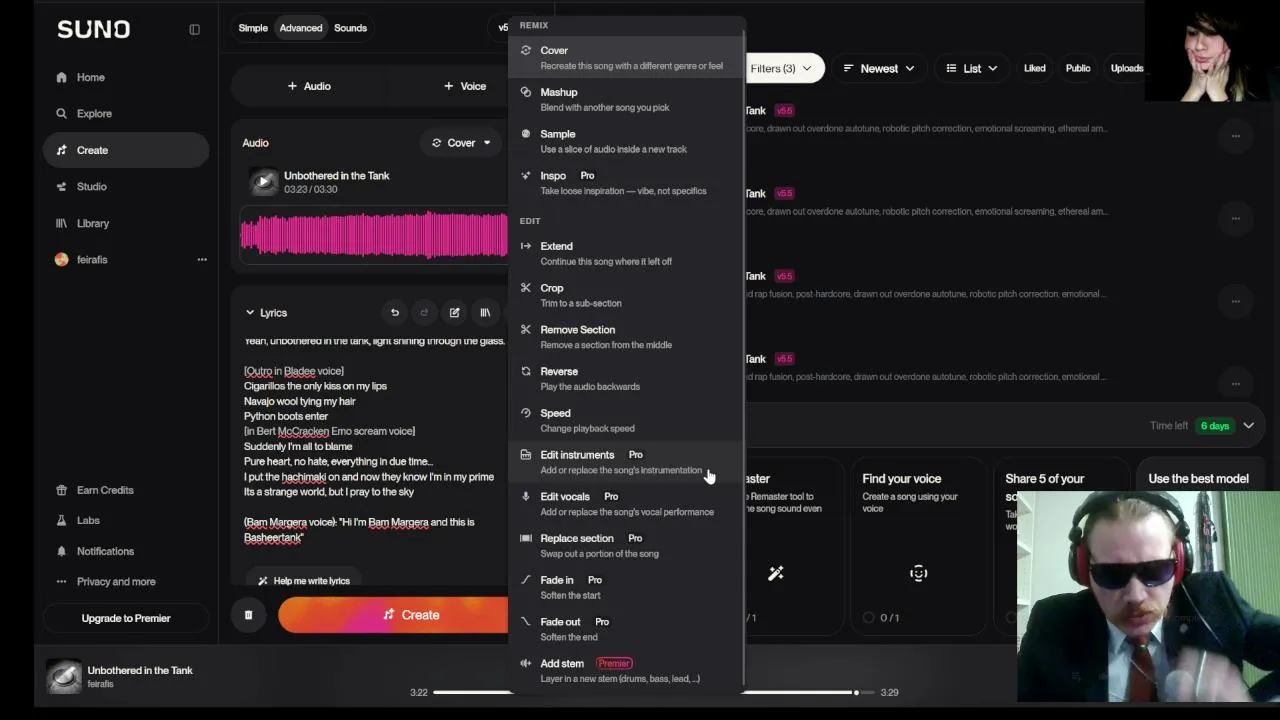Open the Find your voice card
1280x720 pixels.
[919, 545]
